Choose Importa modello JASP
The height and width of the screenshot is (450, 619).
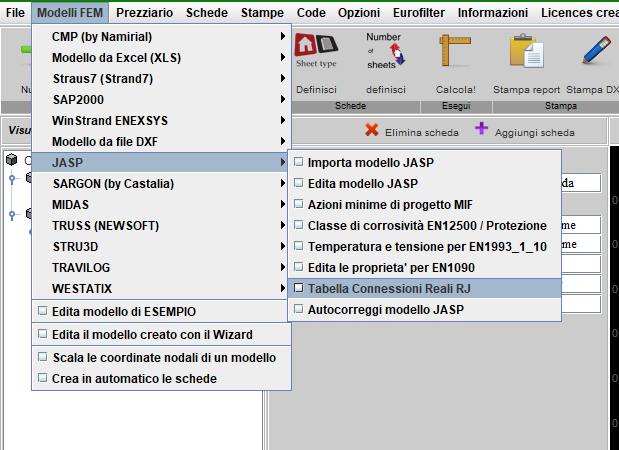(x=424, y=162)
